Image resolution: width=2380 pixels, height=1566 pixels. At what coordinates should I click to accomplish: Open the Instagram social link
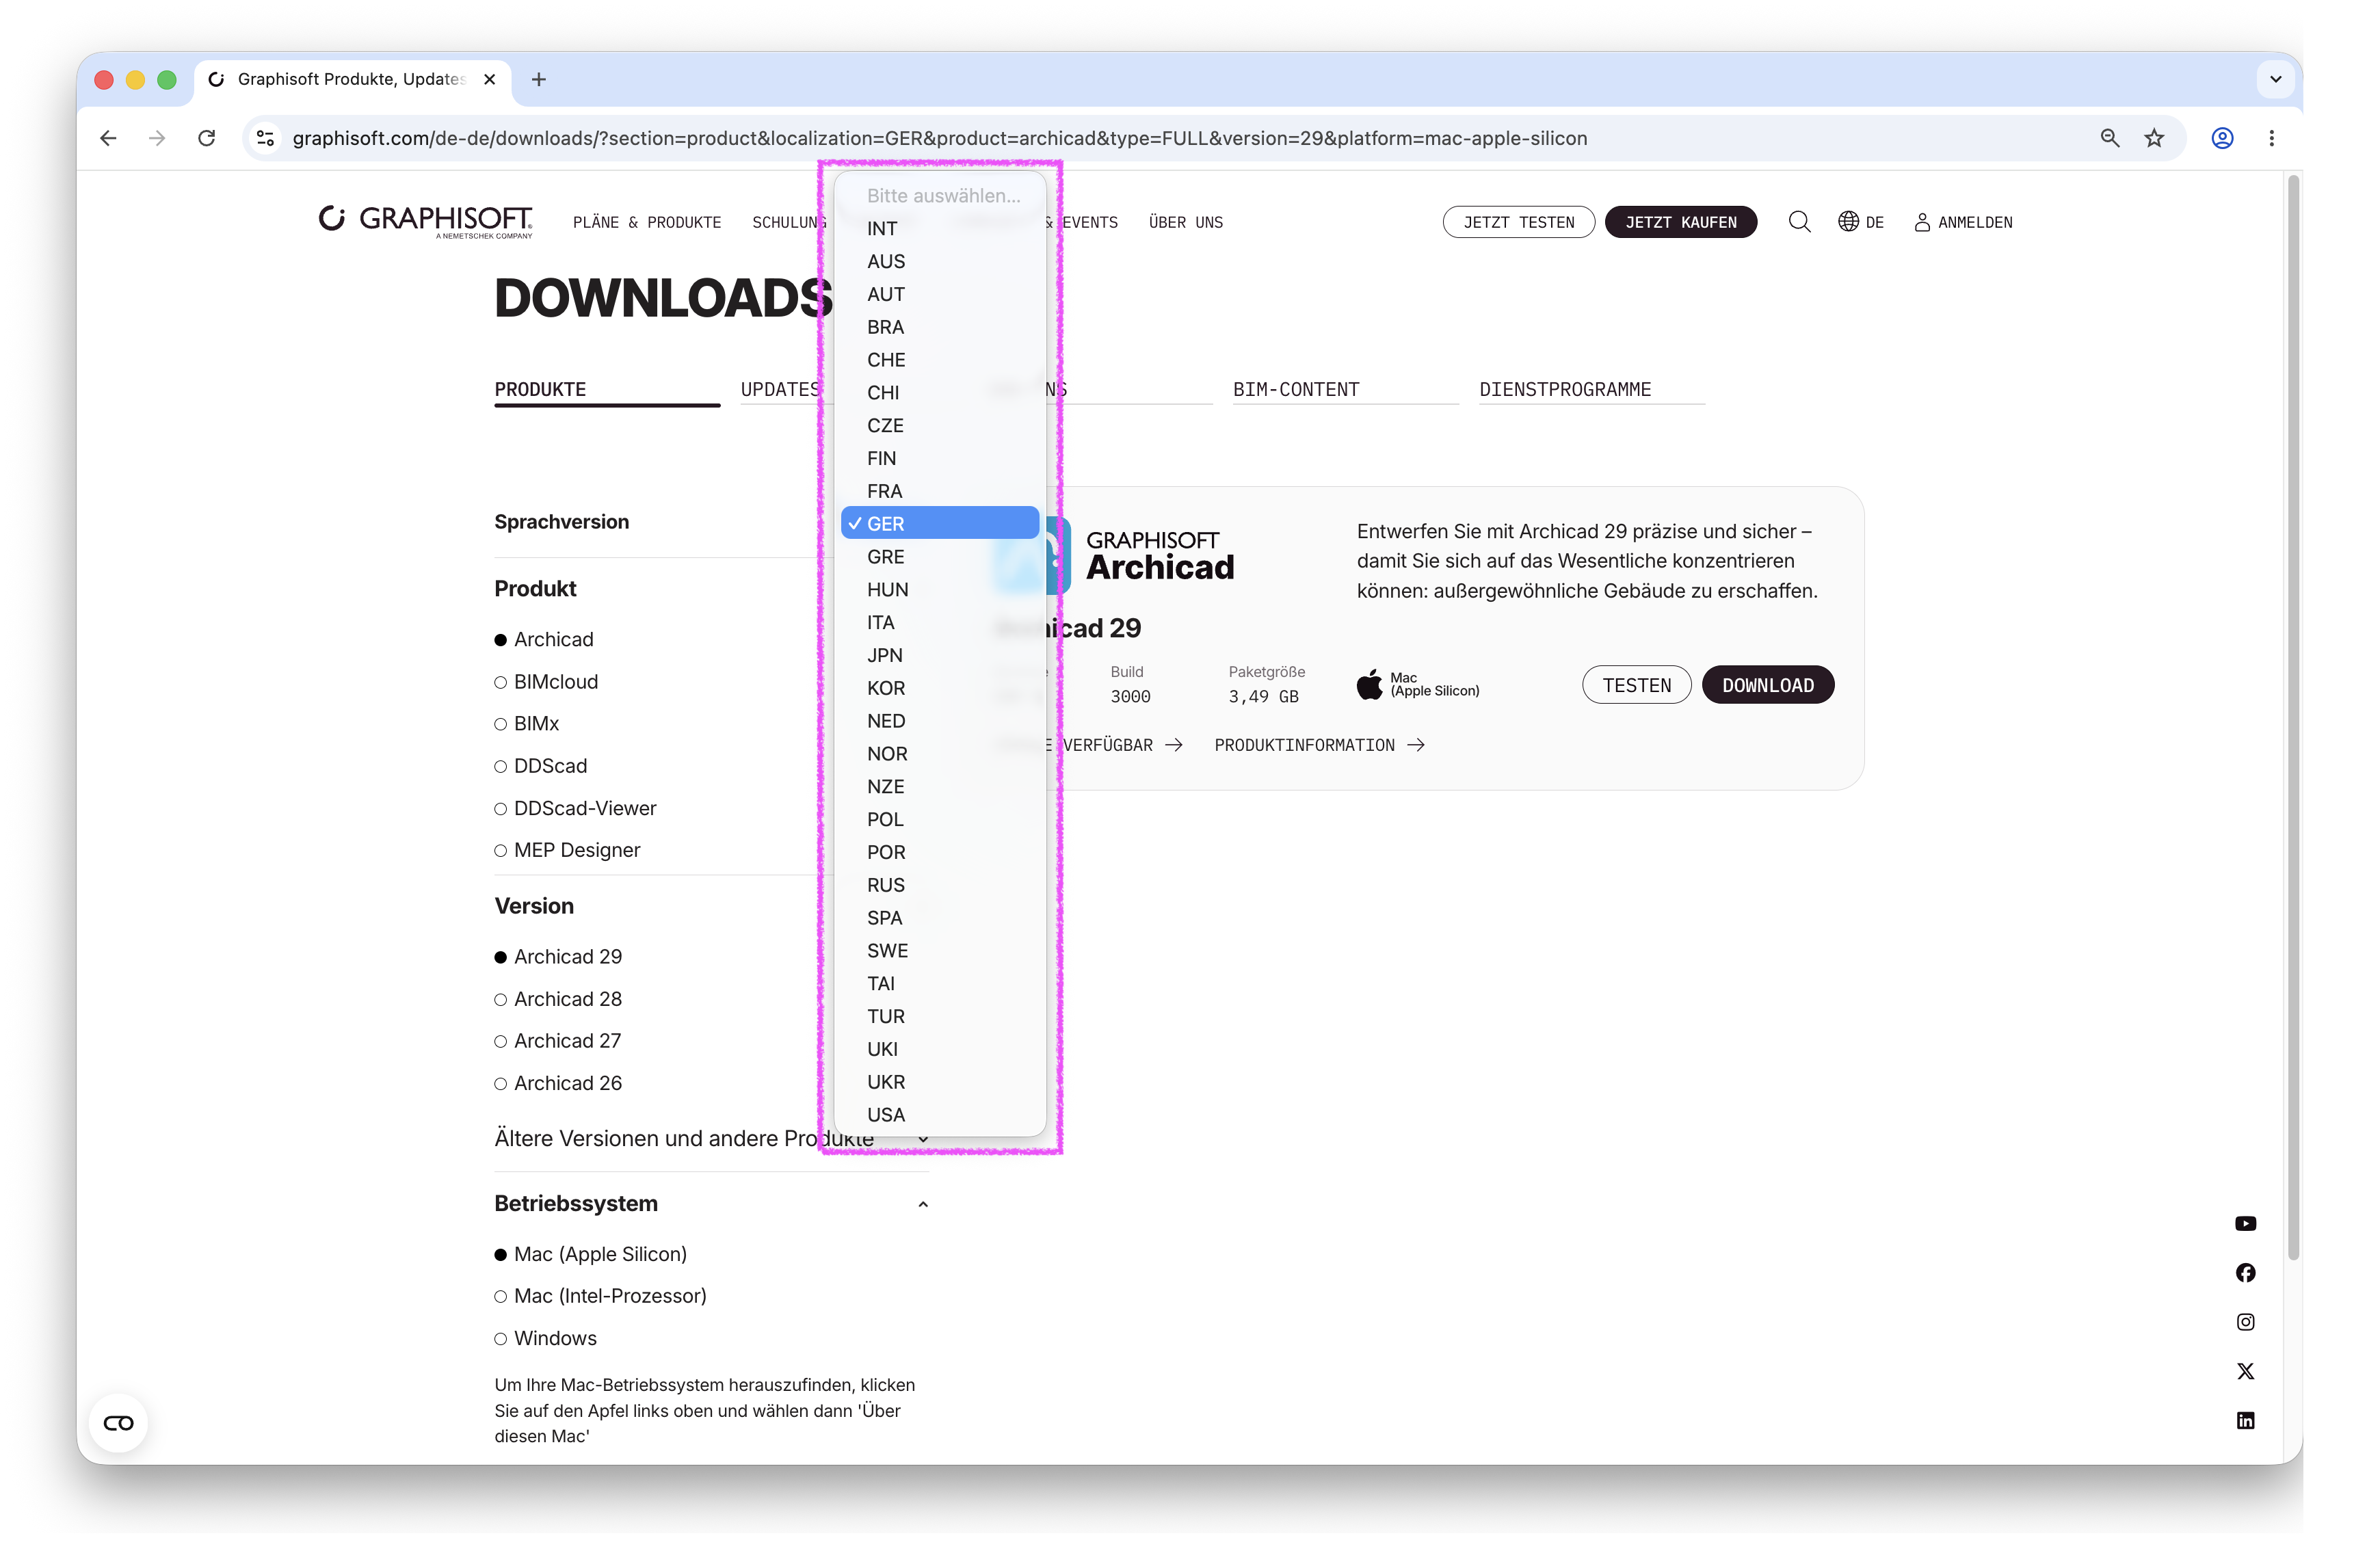coord(2245,1322)
